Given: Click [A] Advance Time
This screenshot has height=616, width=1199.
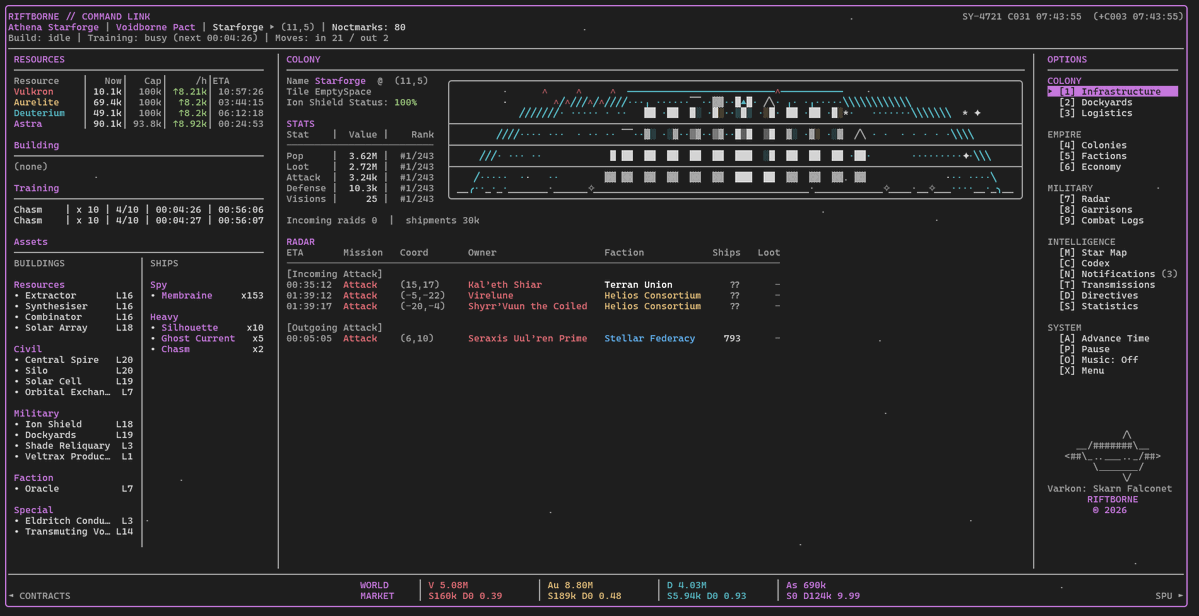Looking at the screenshot, I should 1104,338.
